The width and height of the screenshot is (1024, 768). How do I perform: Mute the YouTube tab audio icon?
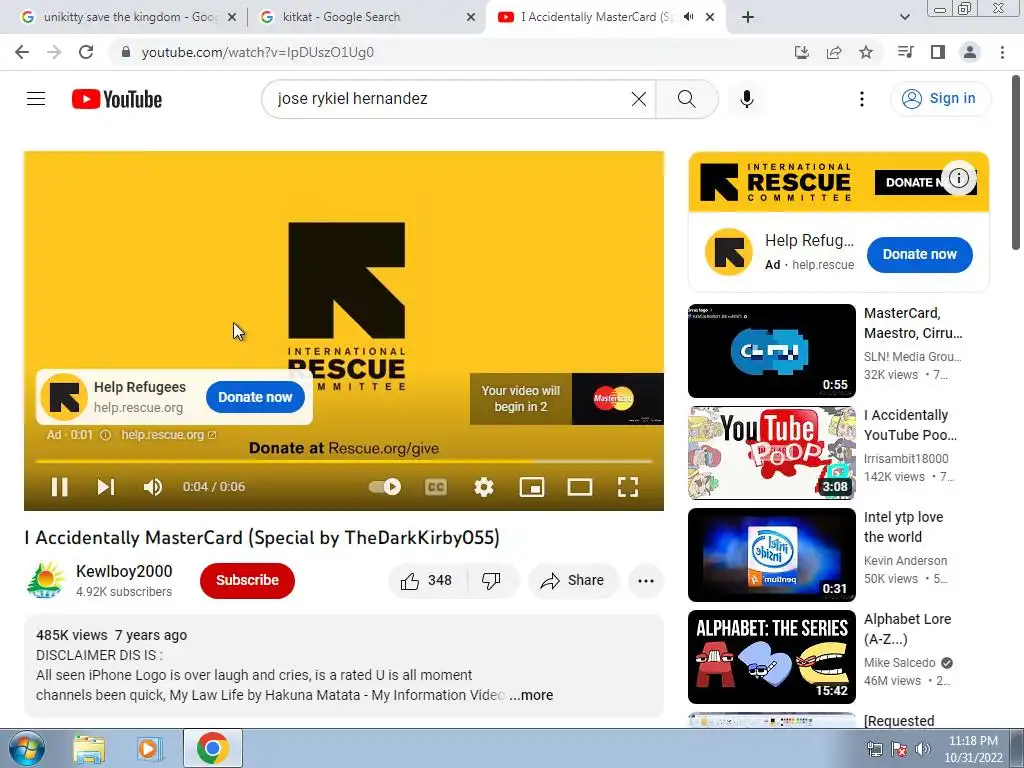[x=689, y=17]
